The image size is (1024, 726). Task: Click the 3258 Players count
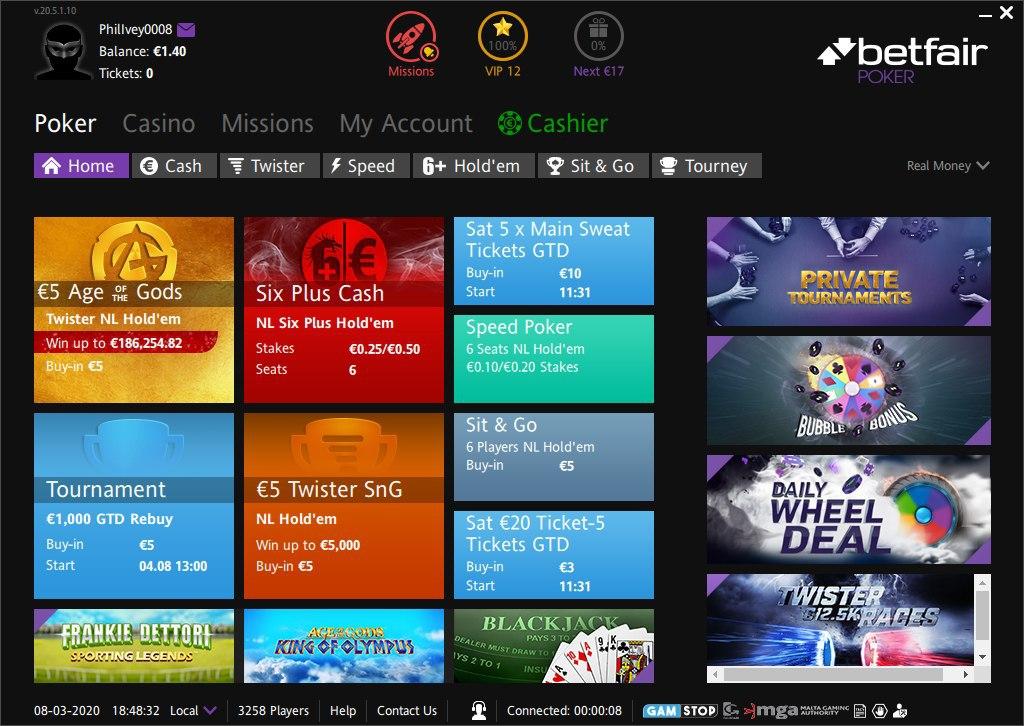(x=273, y=710)
